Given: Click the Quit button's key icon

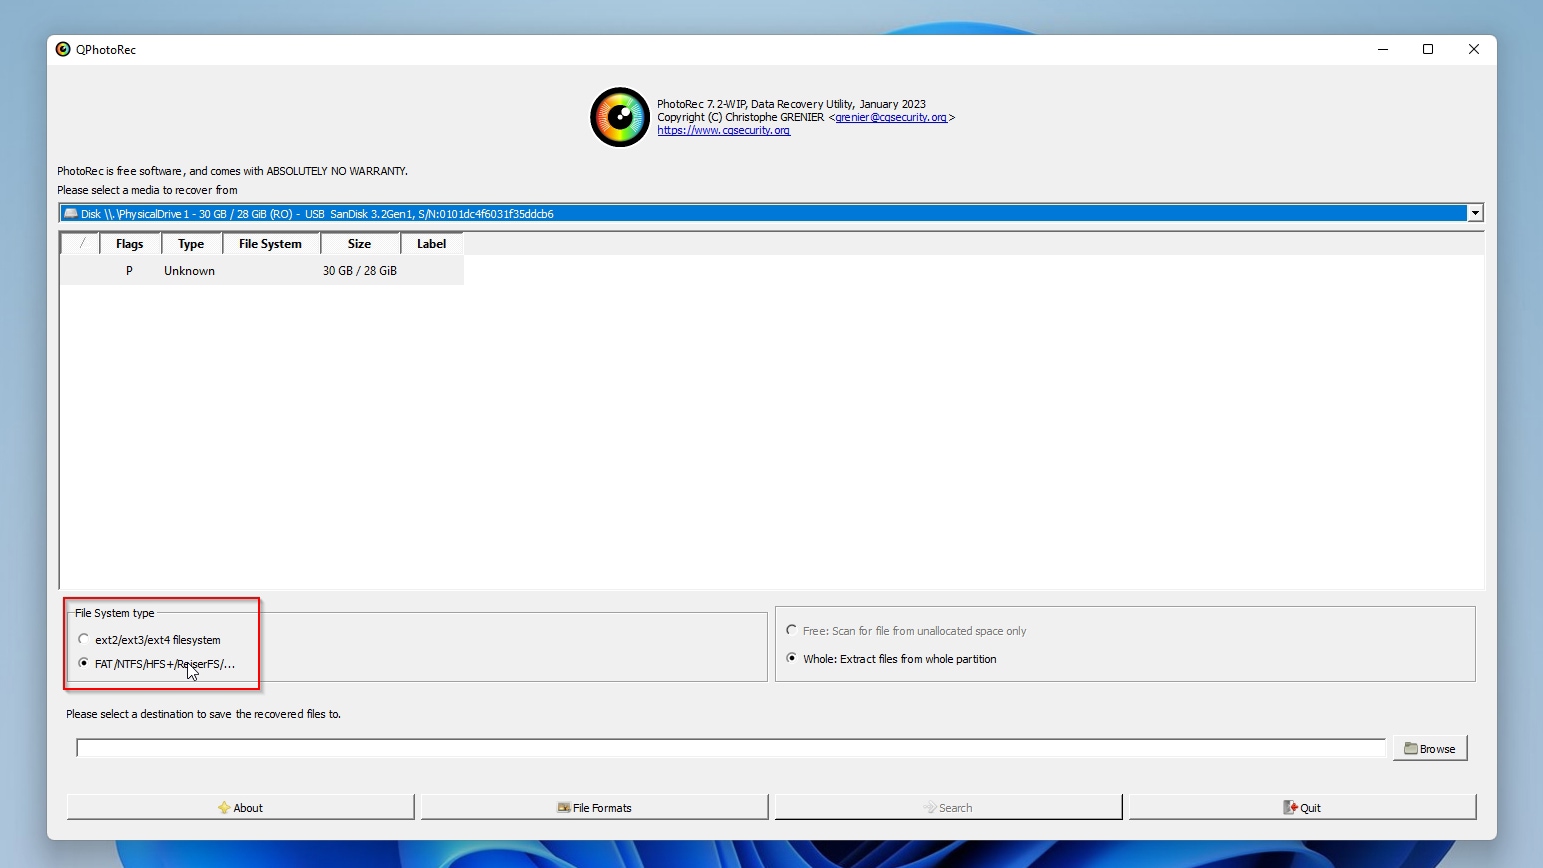Looking at the screenshot, I should pyautogui.click(x=1288, y=807).
